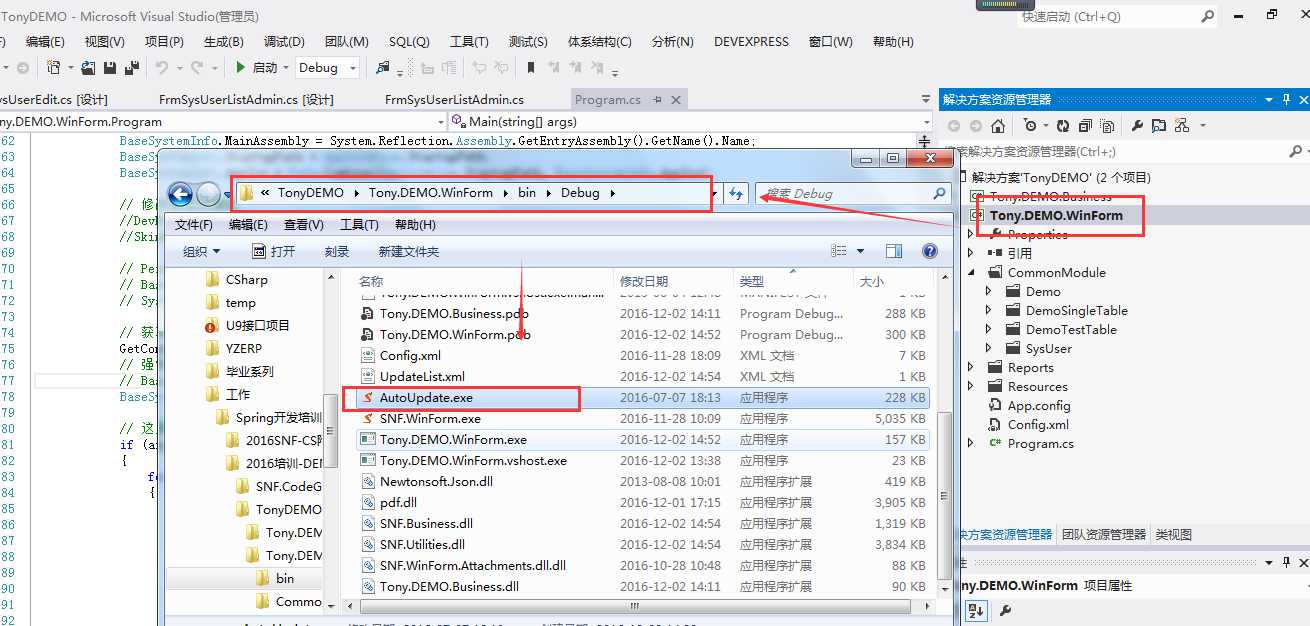Image resolution: width=1310 pixels, height=626 pixels.
Task: Click the 打开 button in Explorer toolbar
Action: pyautogui.click(x=273, y=252)
